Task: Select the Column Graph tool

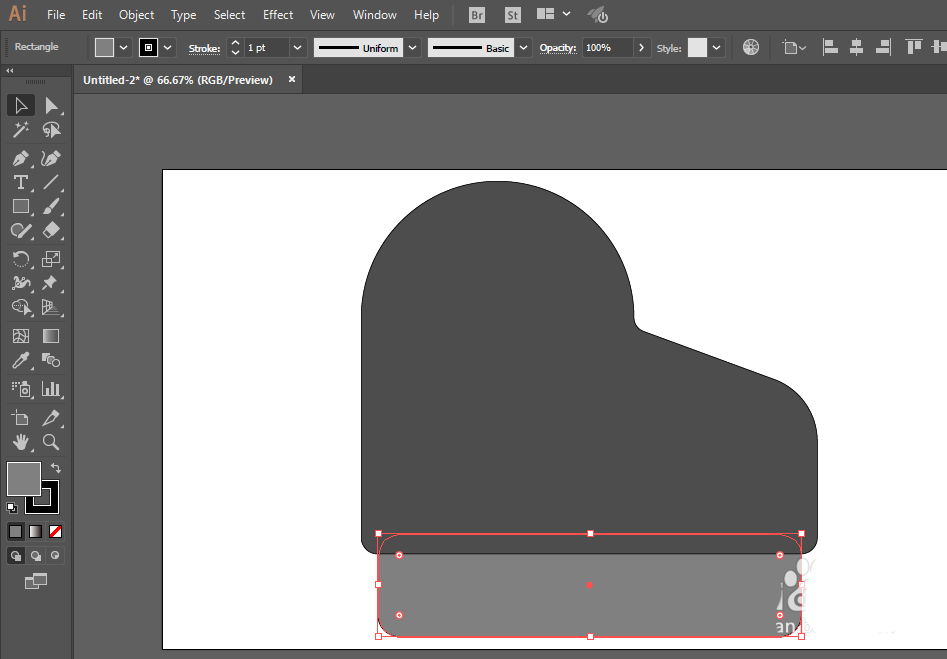Action: (51, 389)
